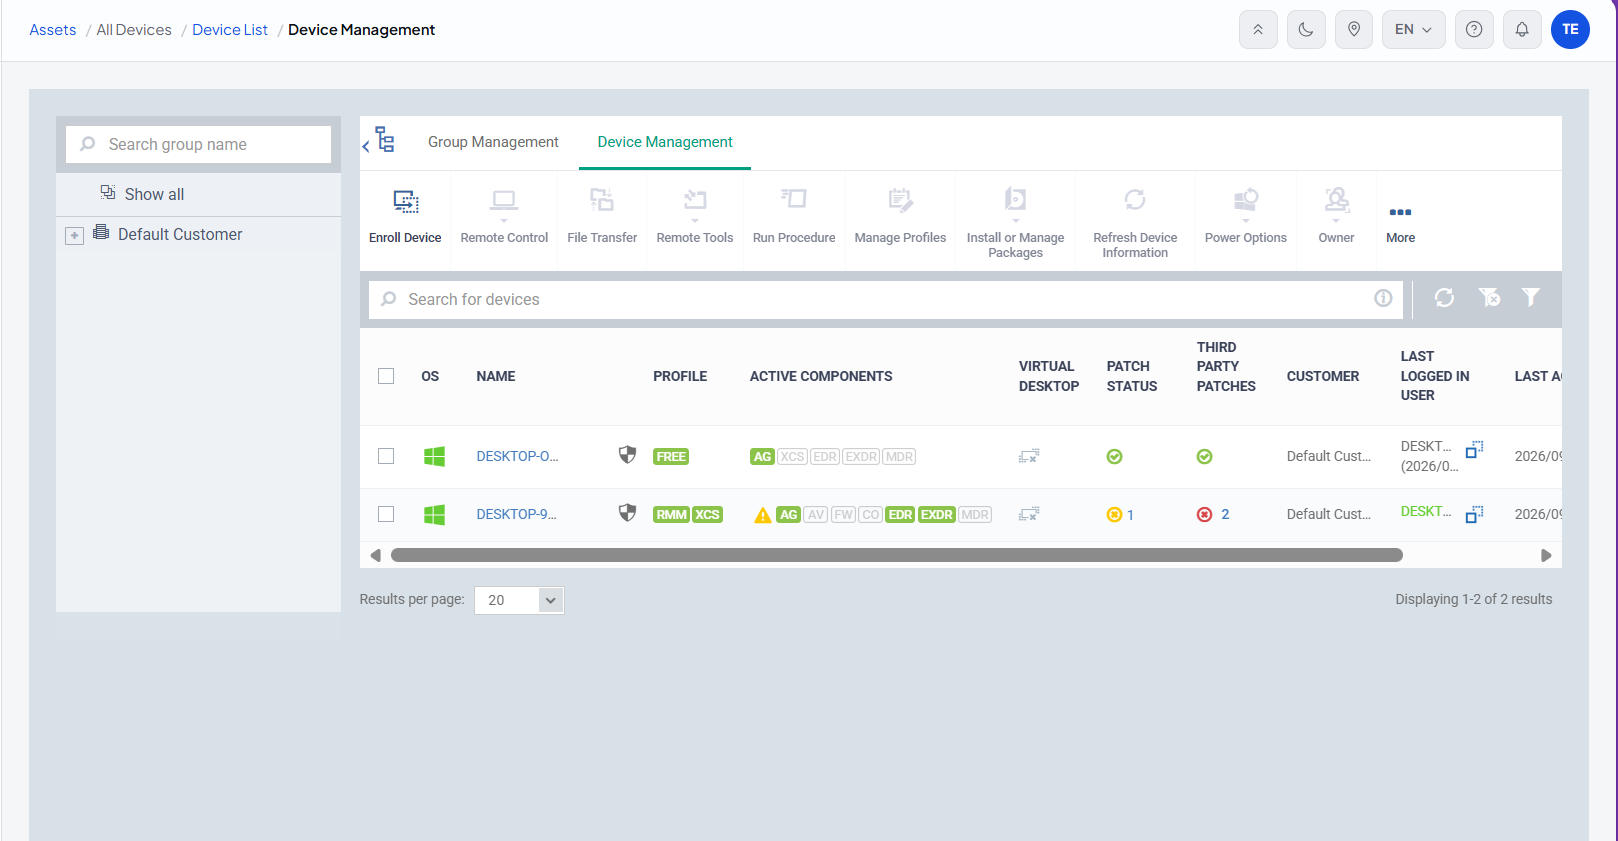Check the DESKTOP-O... device row
The image size is (1618, 841).
coord(386,456)
